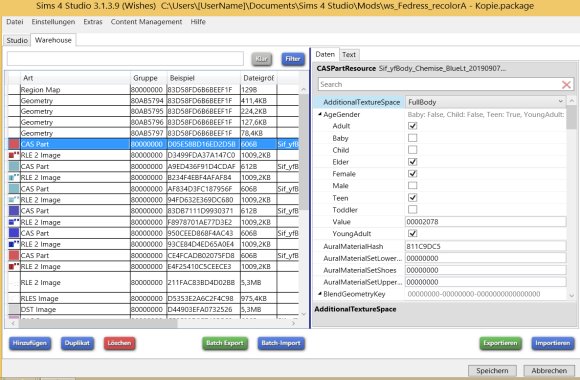
Task: Enable the Male checkbox
Action: pos(412,185)
